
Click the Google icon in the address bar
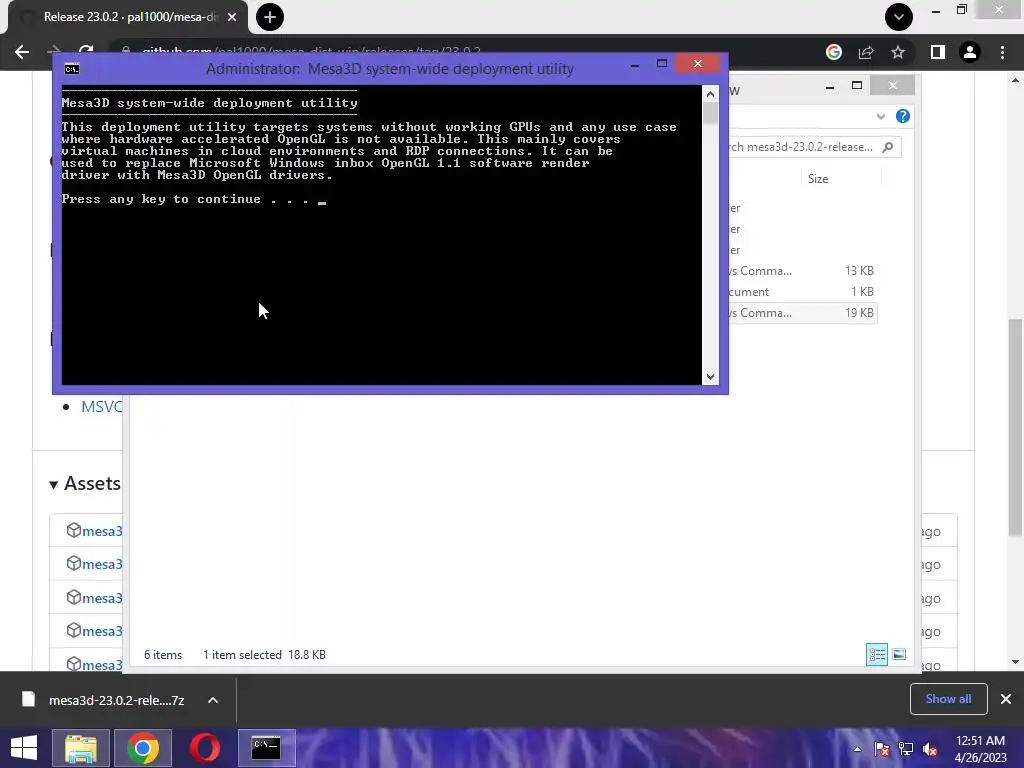tap(833, 52)
